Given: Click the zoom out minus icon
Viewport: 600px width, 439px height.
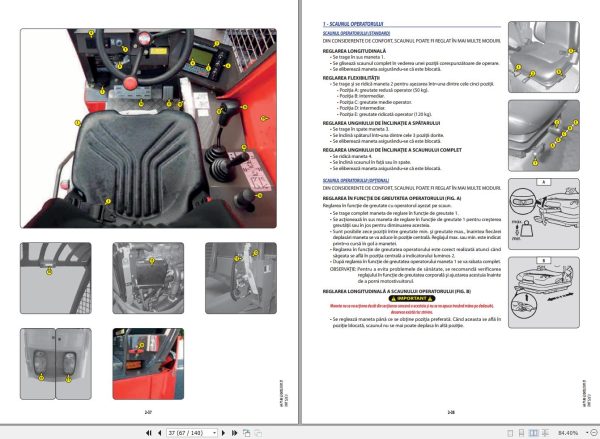Looking at the screenshot, I should click(x=594, y=433).
